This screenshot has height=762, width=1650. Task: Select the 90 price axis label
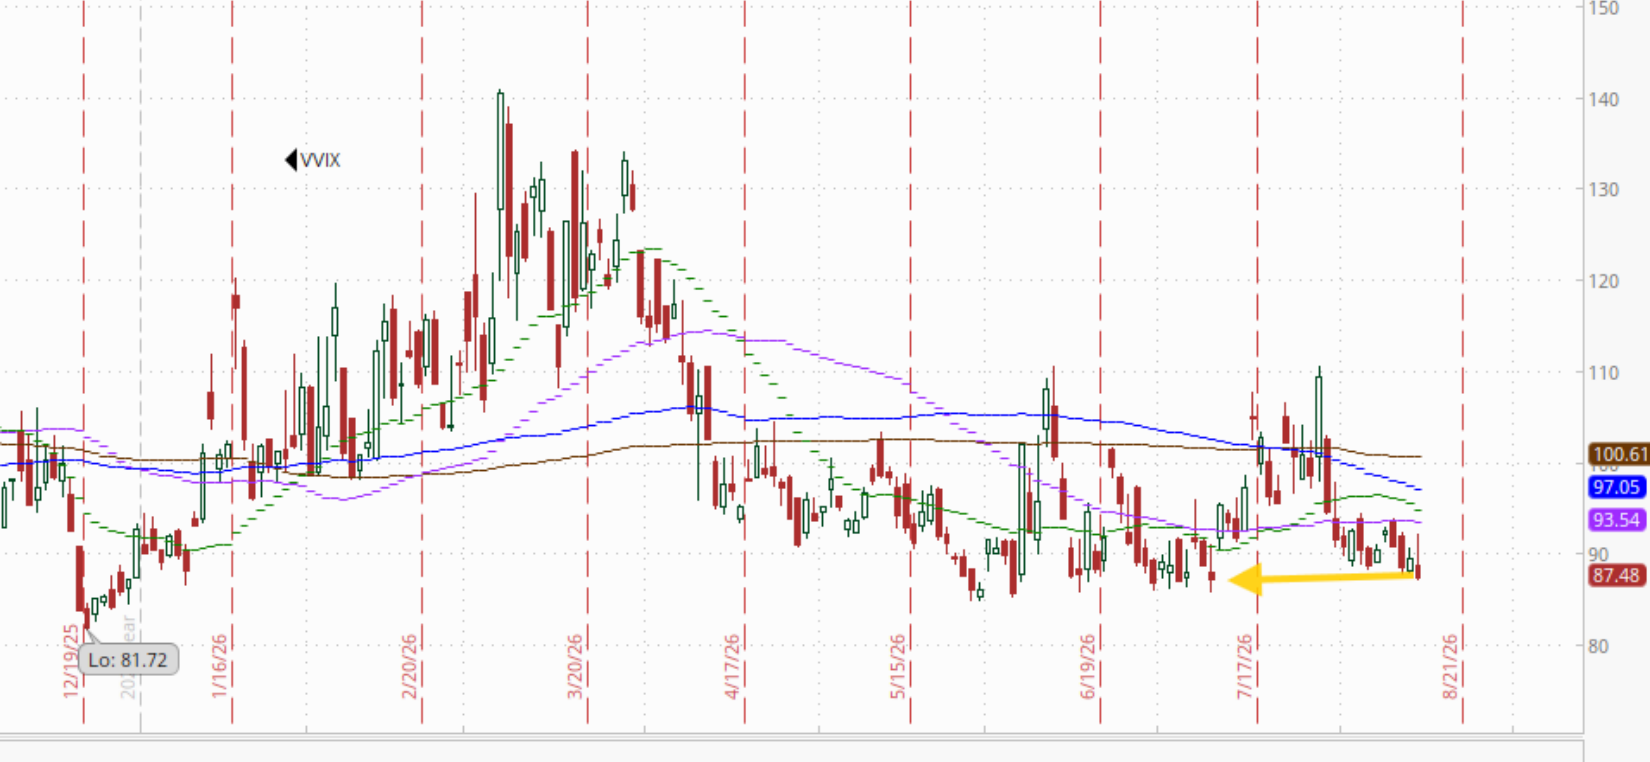point(1599,555)
